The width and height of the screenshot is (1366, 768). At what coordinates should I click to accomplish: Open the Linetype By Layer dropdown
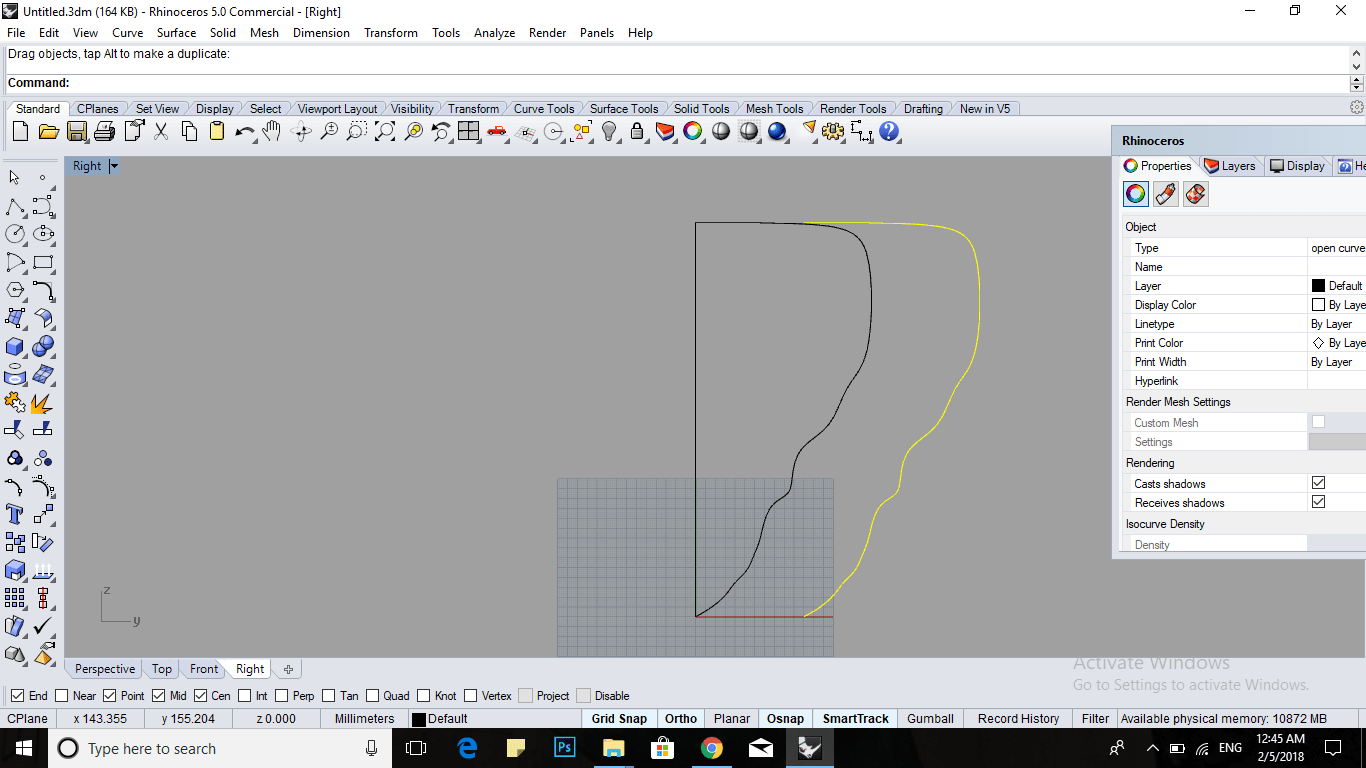coord(1337,324)
